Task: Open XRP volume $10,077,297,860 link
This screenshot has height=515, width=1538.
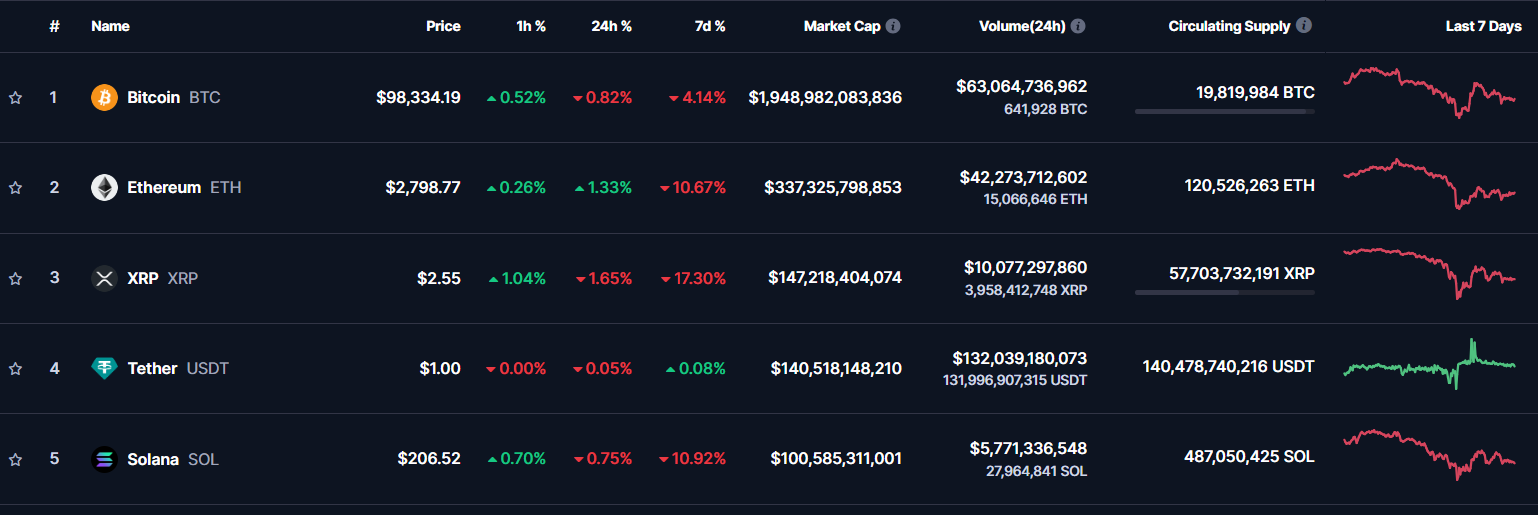Action: (x=1025, y=267)
